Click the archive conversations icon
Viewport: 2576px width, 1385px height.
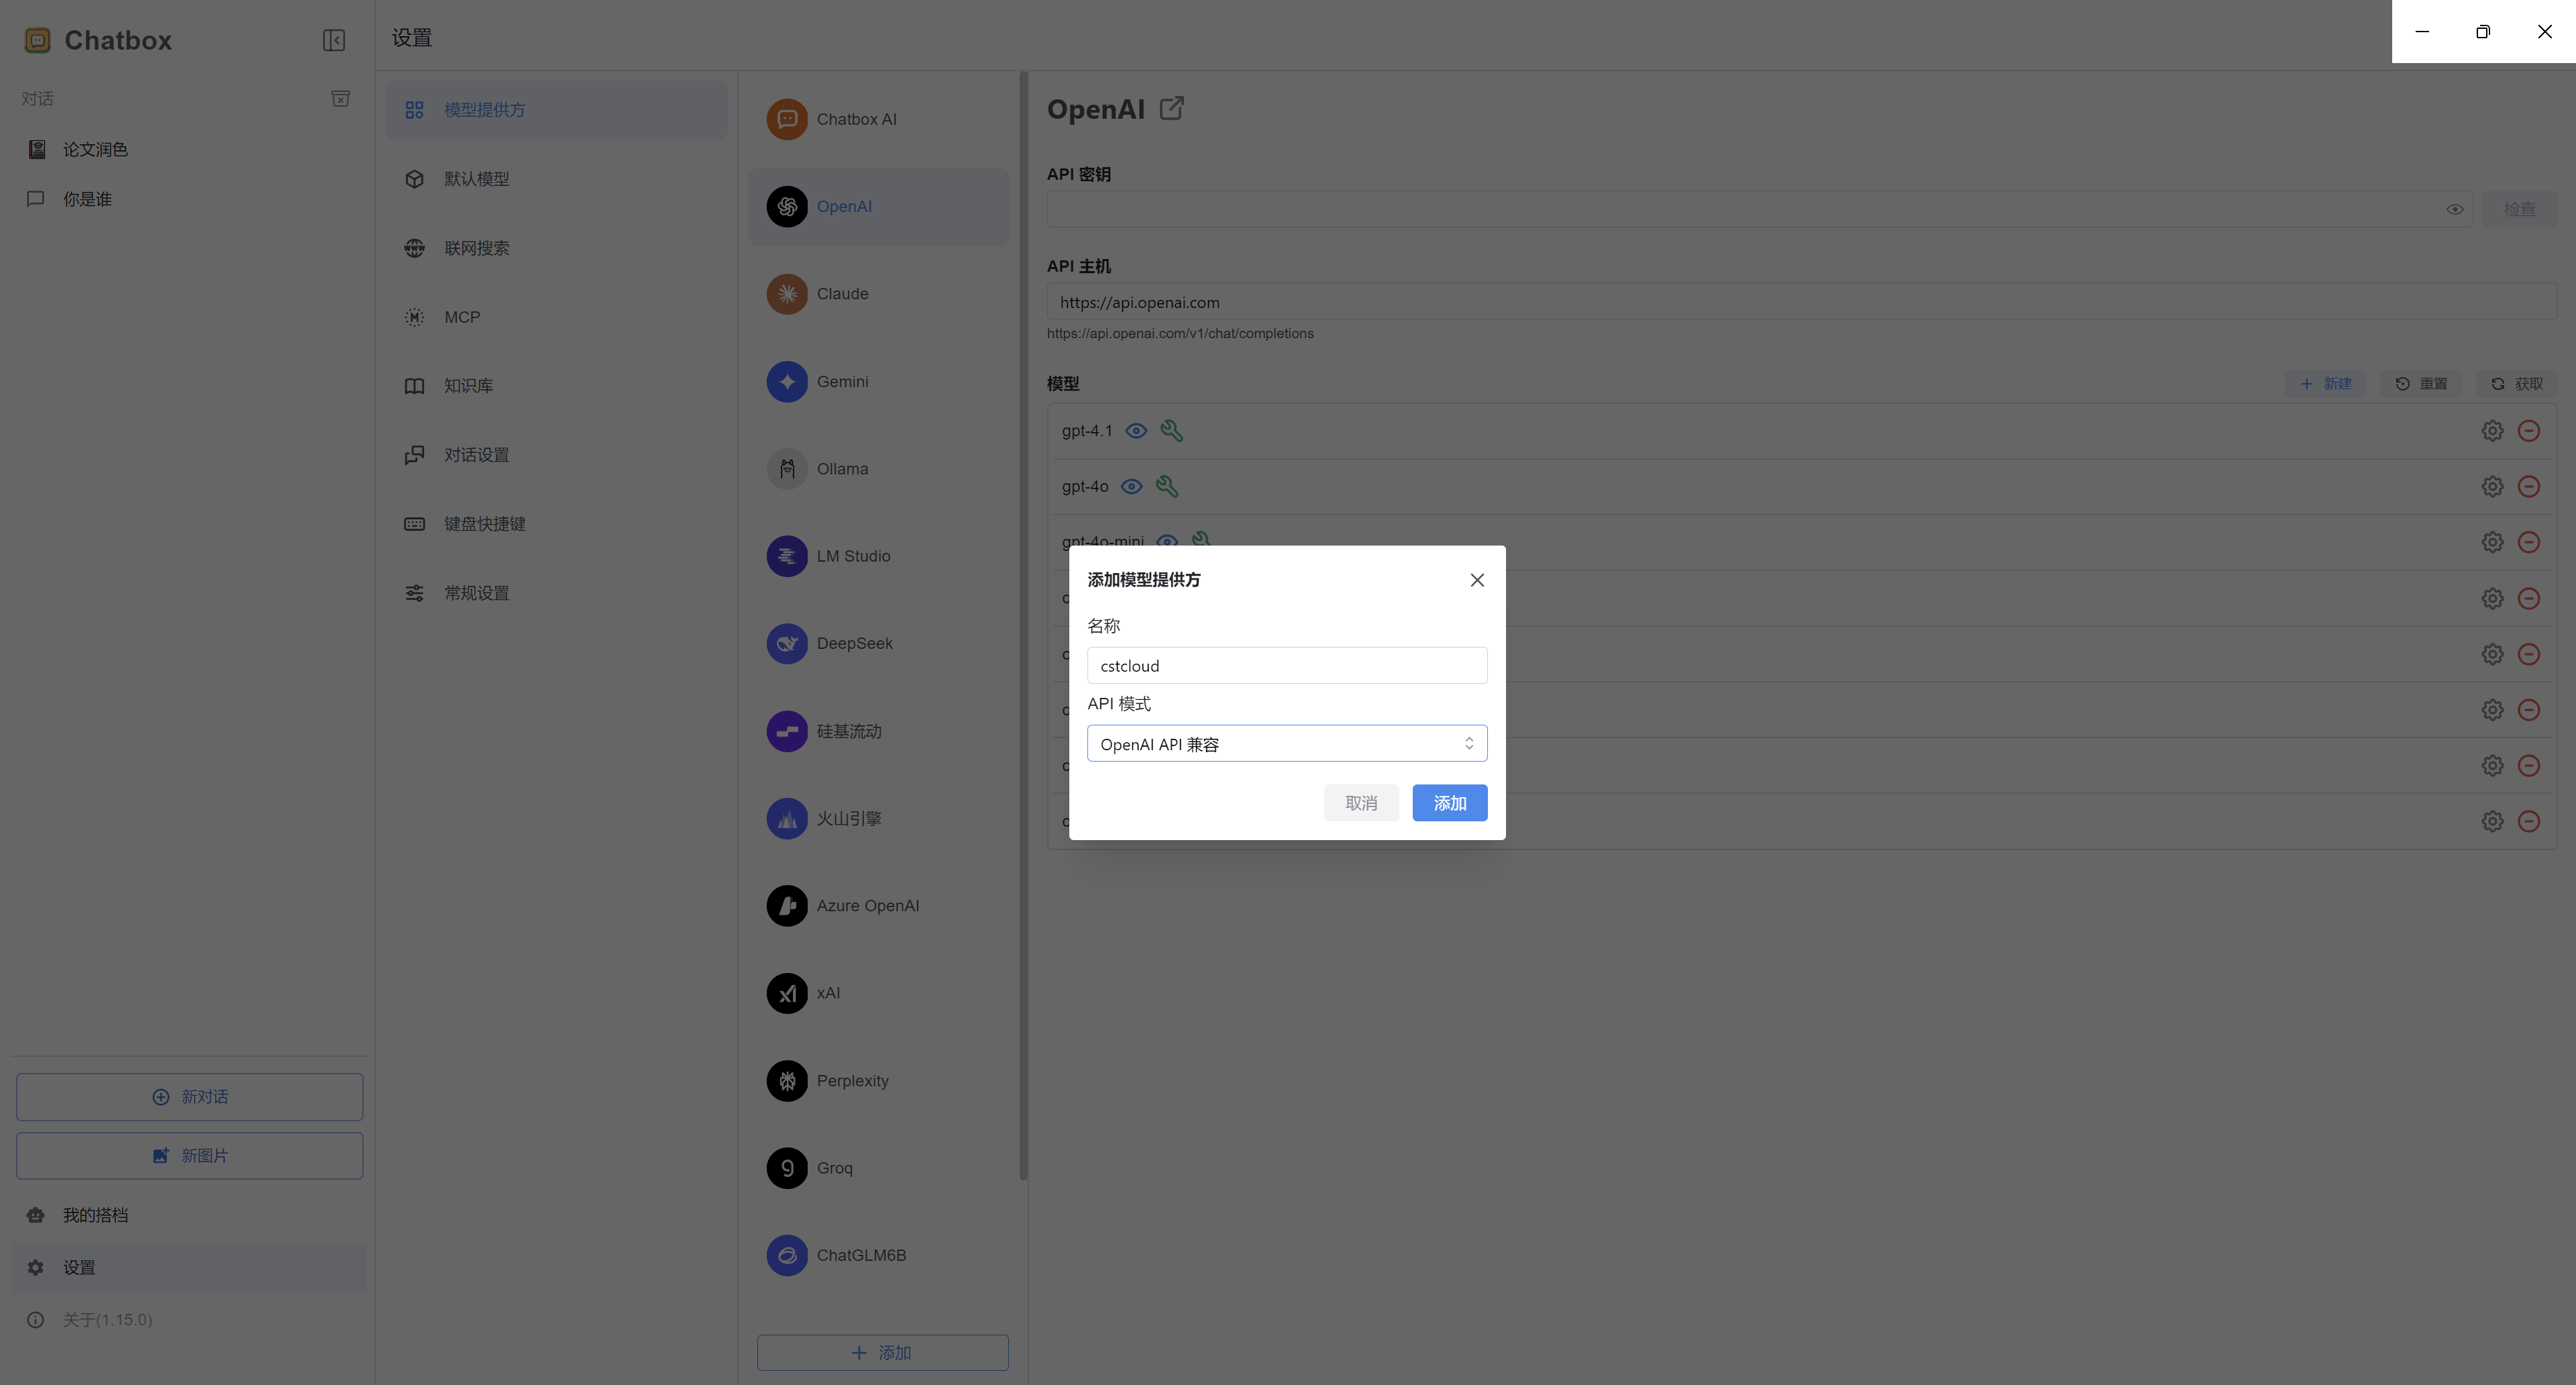pyautogui.click(x=340, y=98)
